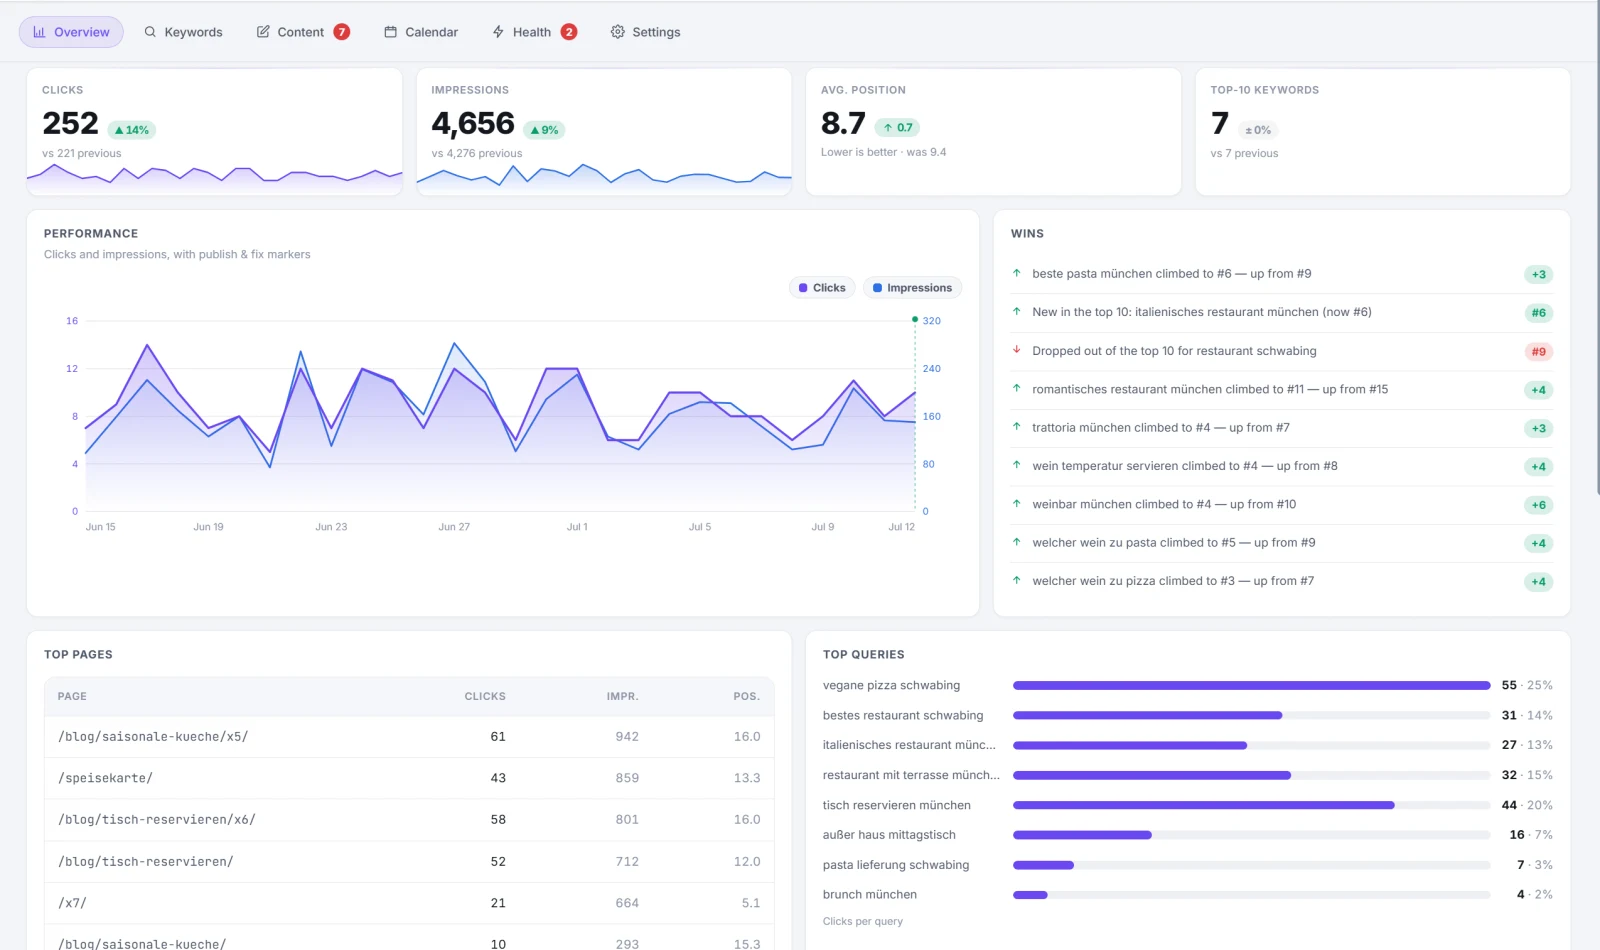Sort the table by CLICKS column header

point(485,697)
